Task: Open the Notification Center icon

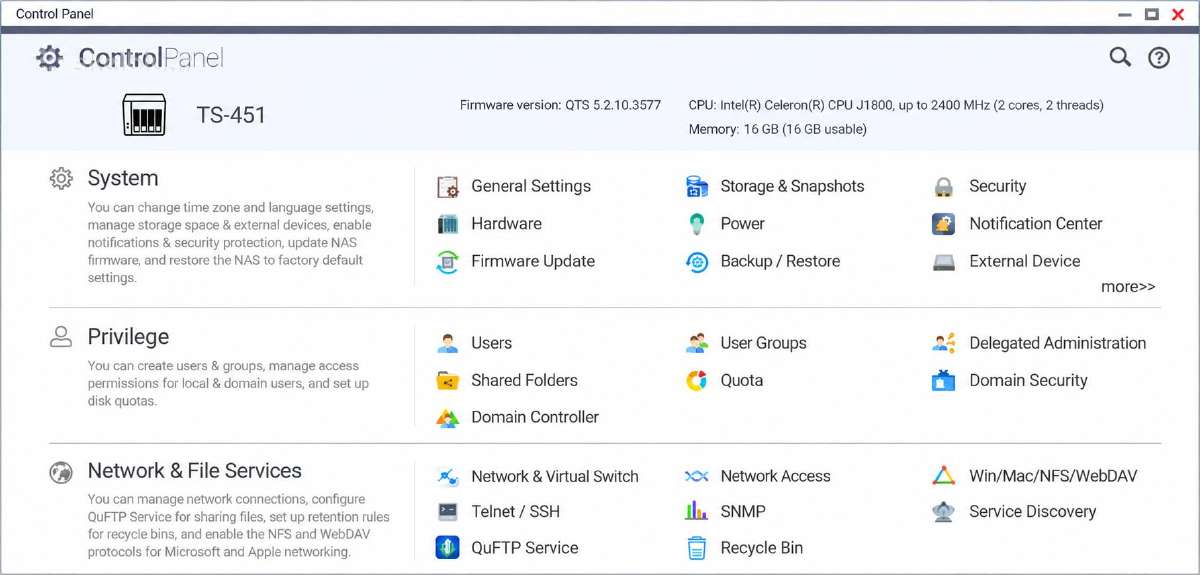Action: tap(944, 224)
